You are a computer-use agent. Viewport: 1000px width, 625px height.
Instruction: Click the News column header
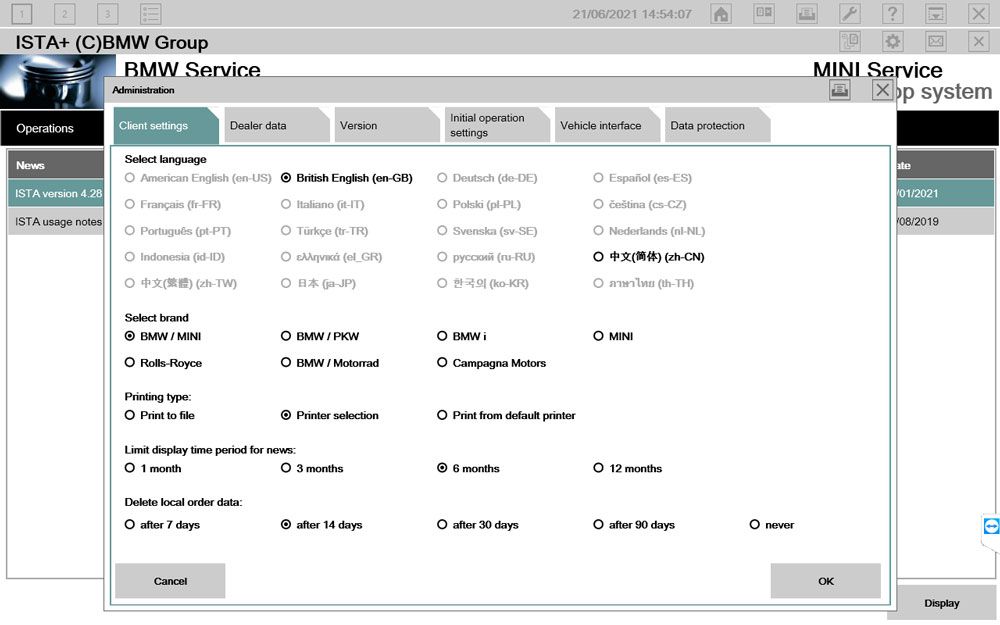pos(55,165)
